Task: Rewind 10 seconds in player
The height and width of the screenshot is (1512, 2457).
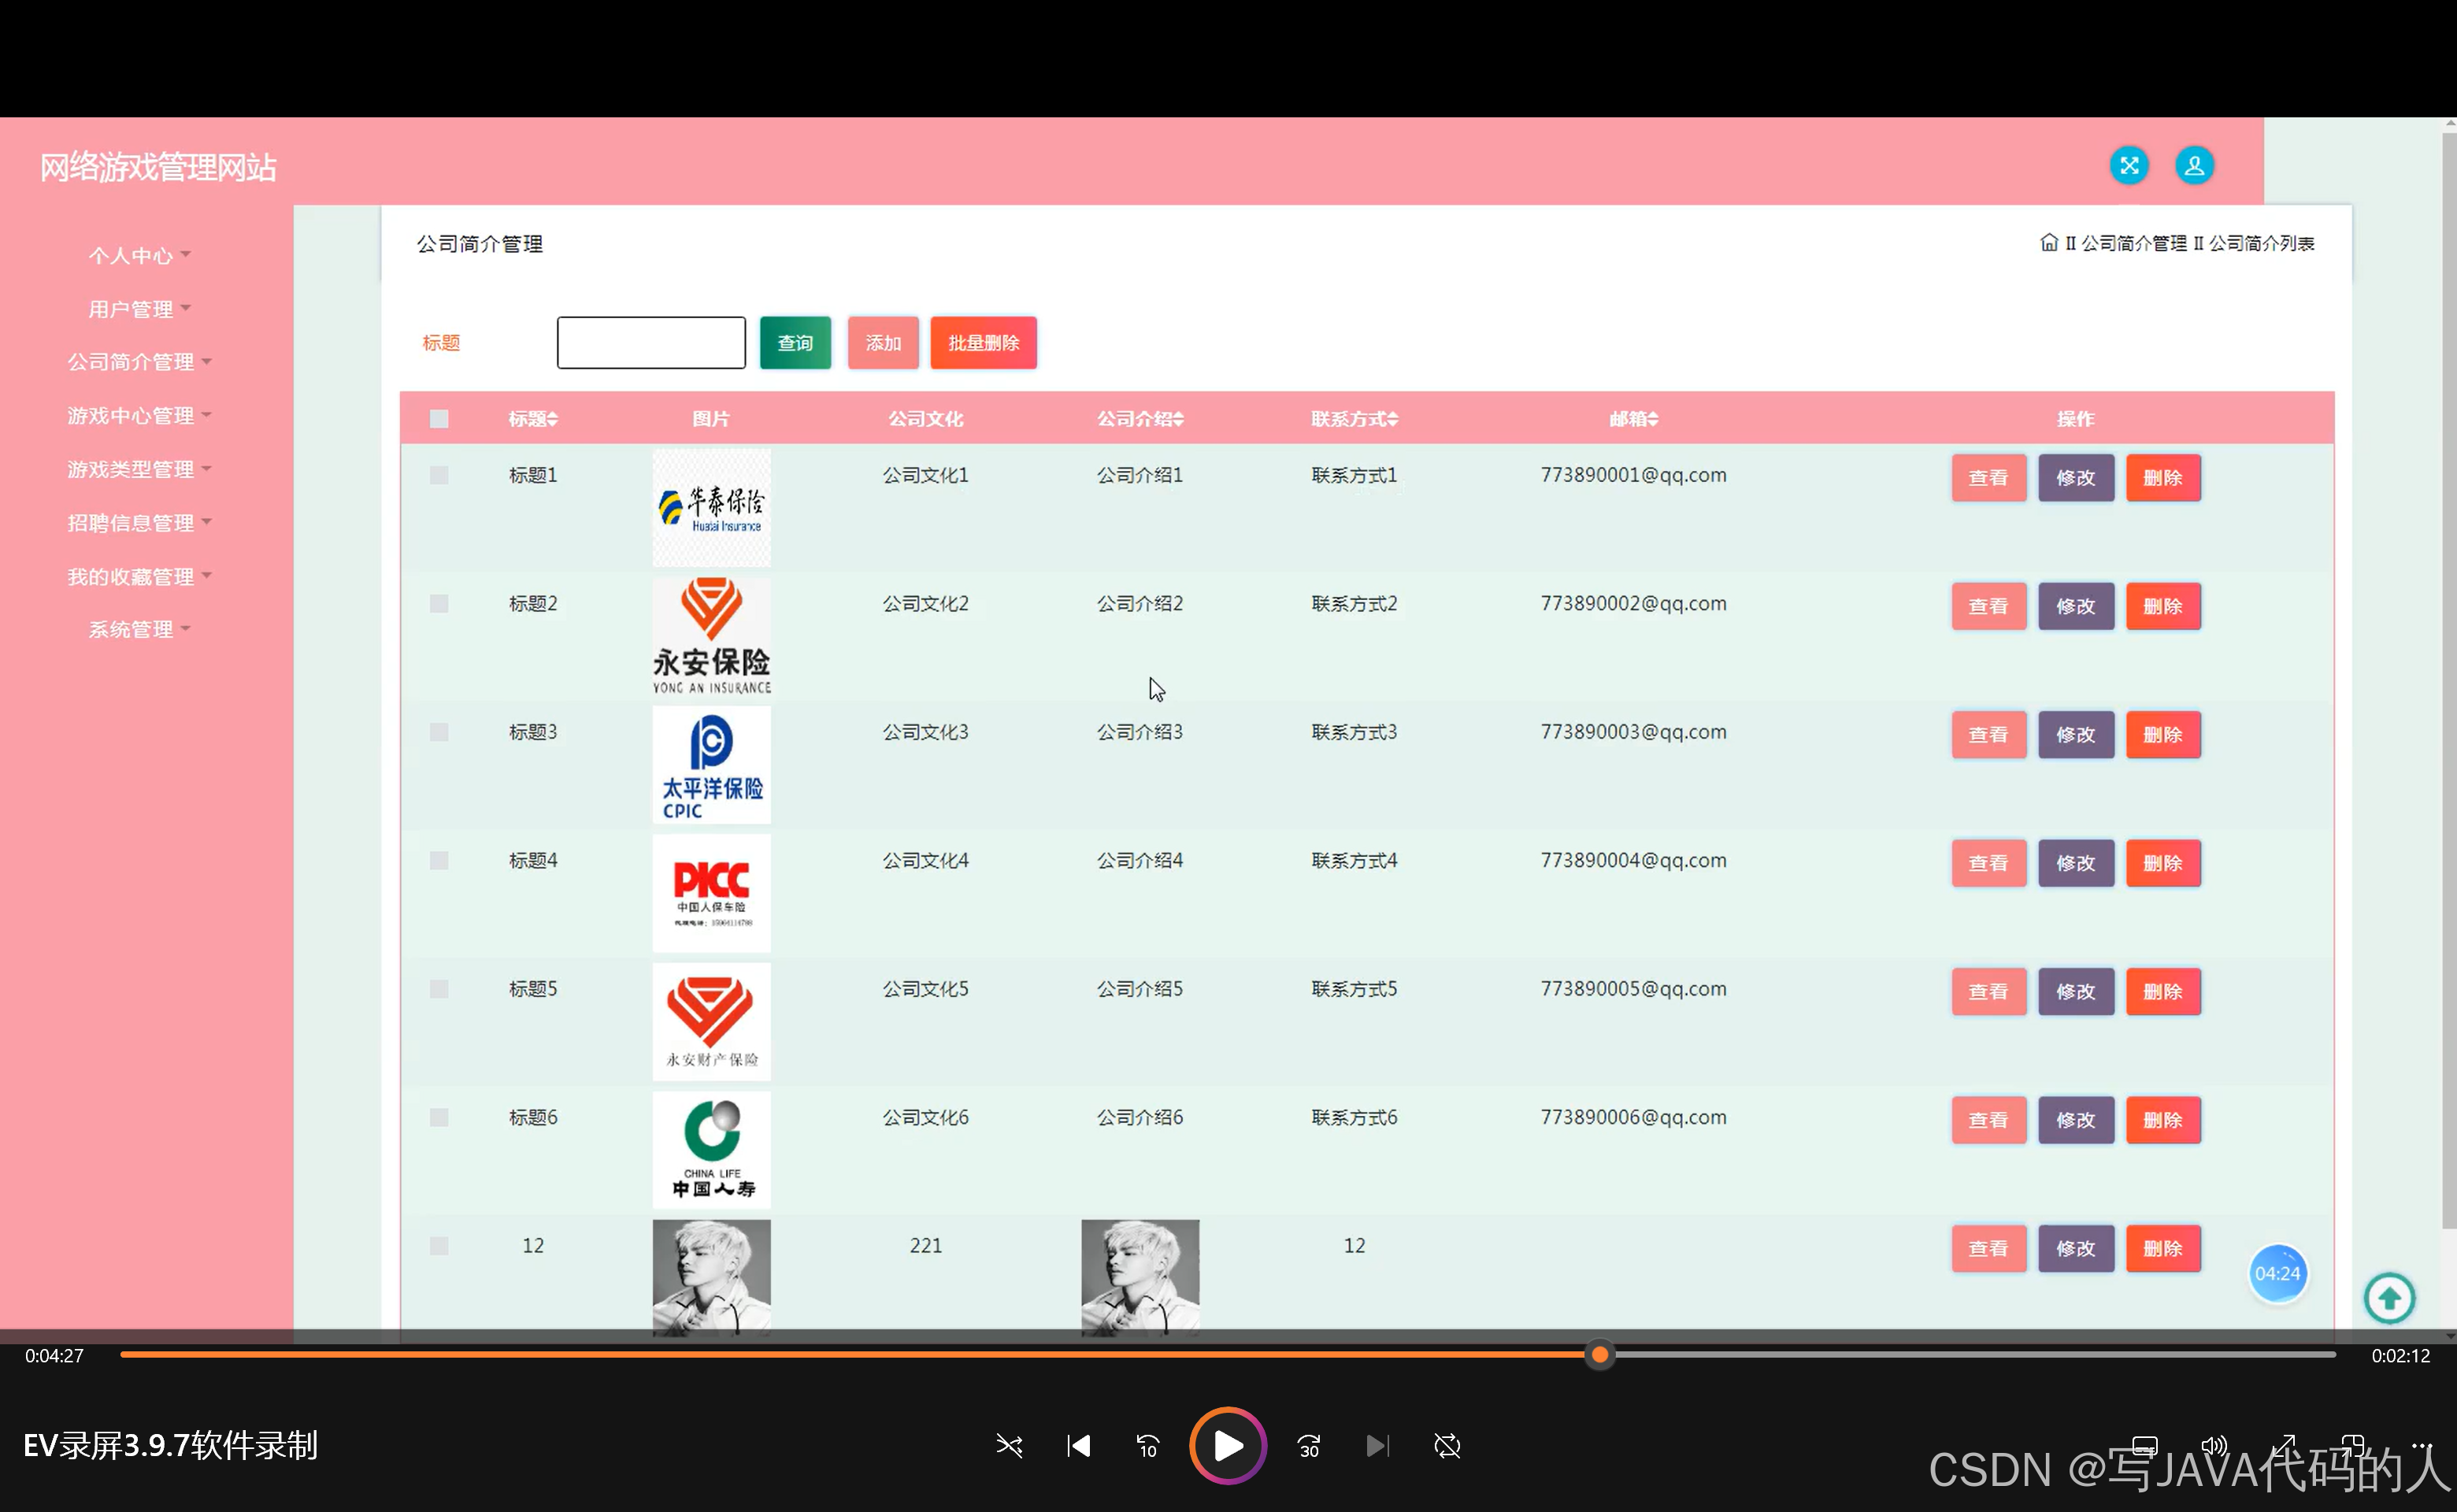Action: [x=1147, y=1446]
